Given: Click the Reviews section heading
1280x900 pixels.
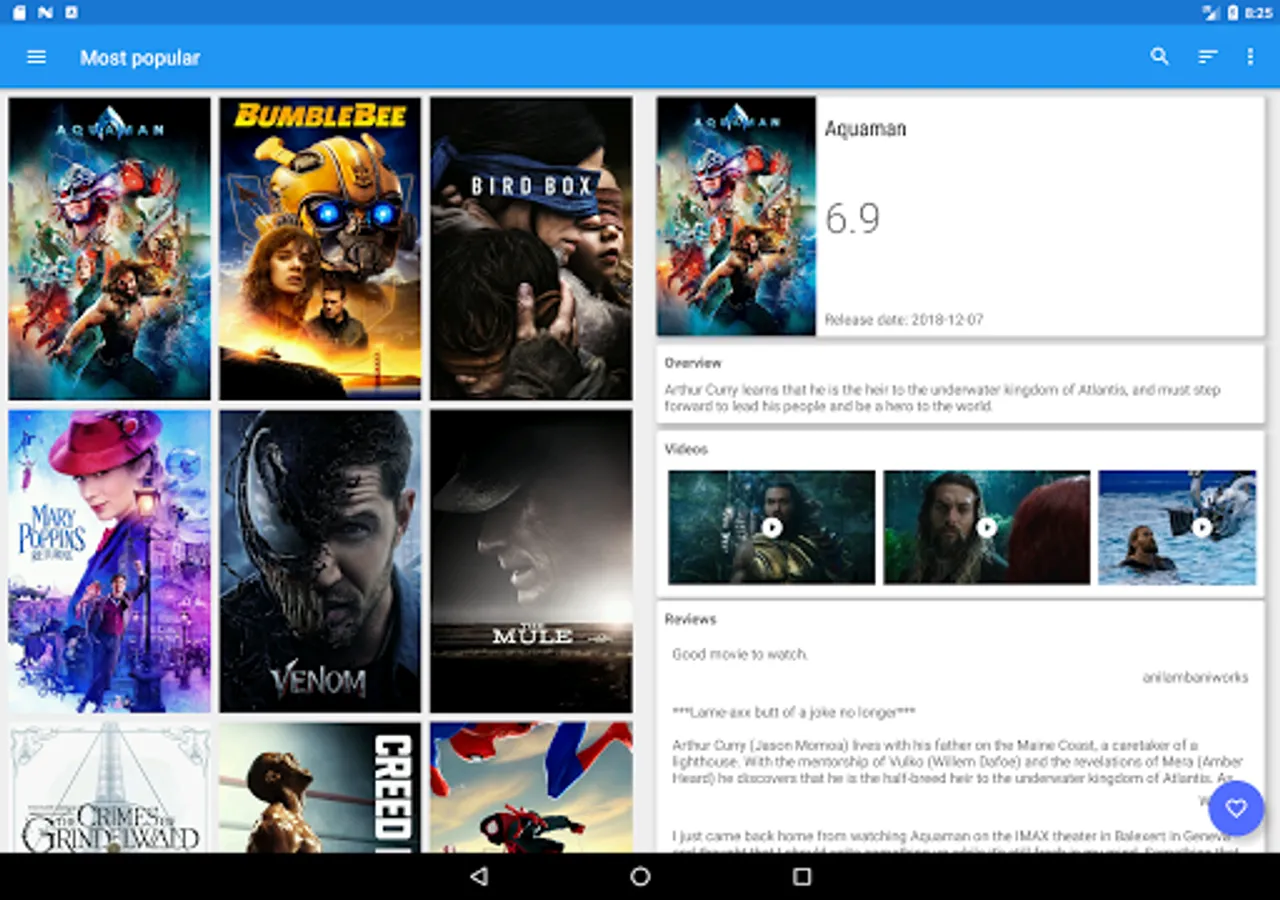Looking at the screenshot, I should (690, 619).
